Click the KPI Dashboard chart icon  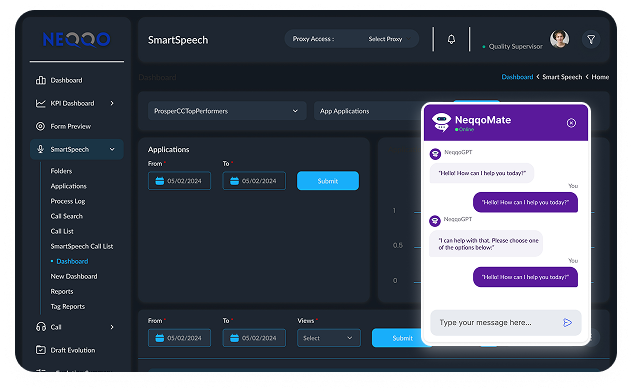(x=41, y=103)
